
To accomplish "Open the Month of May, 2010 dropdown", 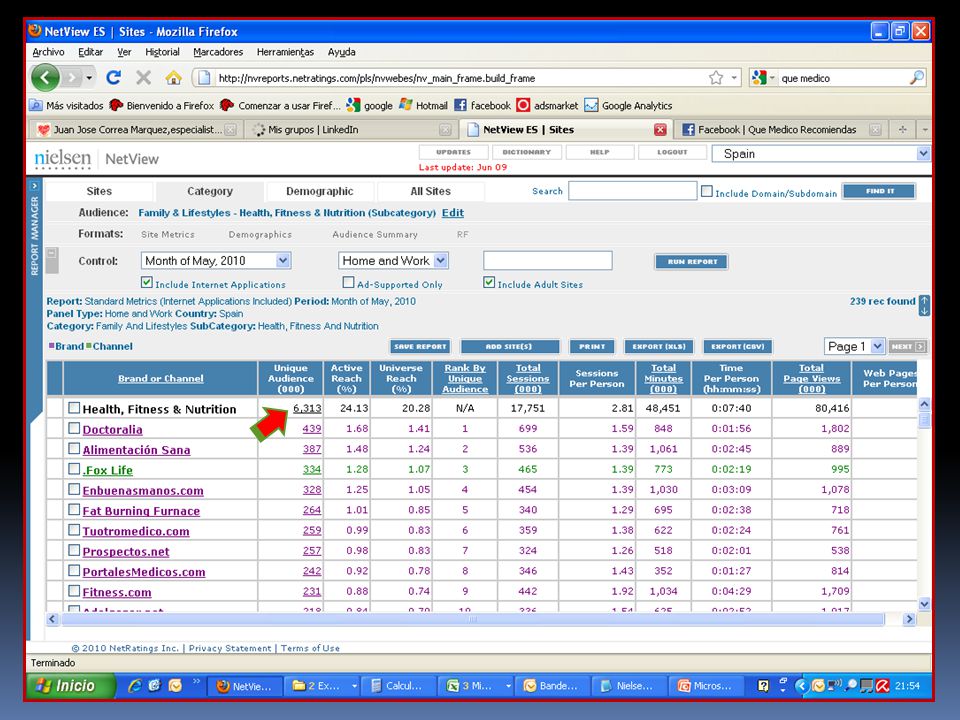I will click(x=216, y=261).
